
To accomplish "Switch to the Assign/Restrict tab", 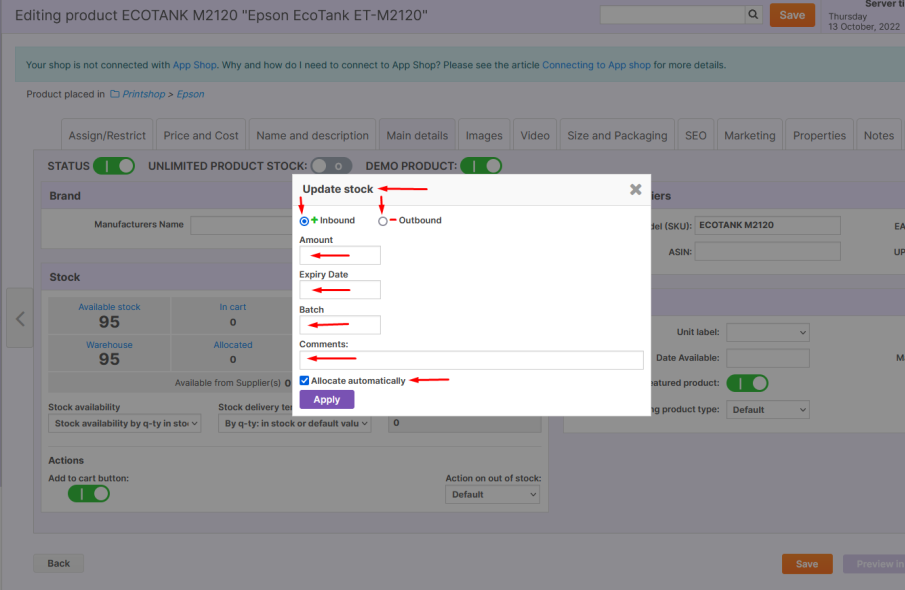I will tap(107, 136).
